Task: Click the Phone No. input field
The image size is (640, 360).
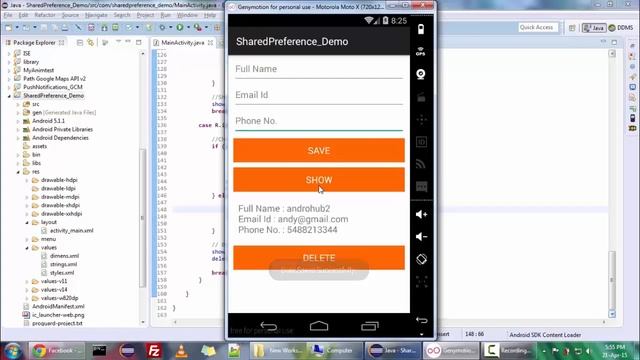Action: 319,122
